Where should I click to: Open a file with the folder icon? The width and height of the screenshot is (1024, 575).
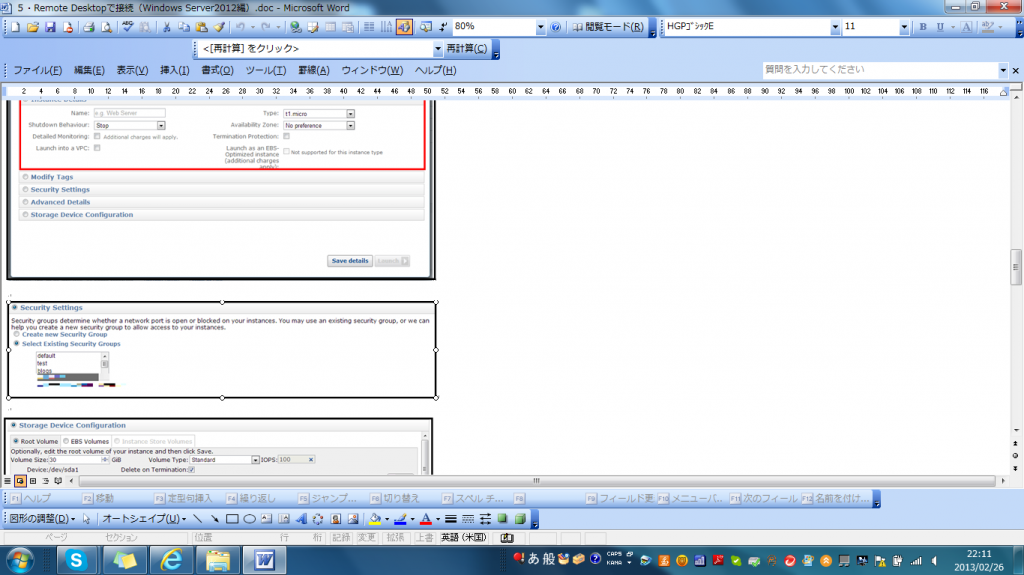(33, 27)
